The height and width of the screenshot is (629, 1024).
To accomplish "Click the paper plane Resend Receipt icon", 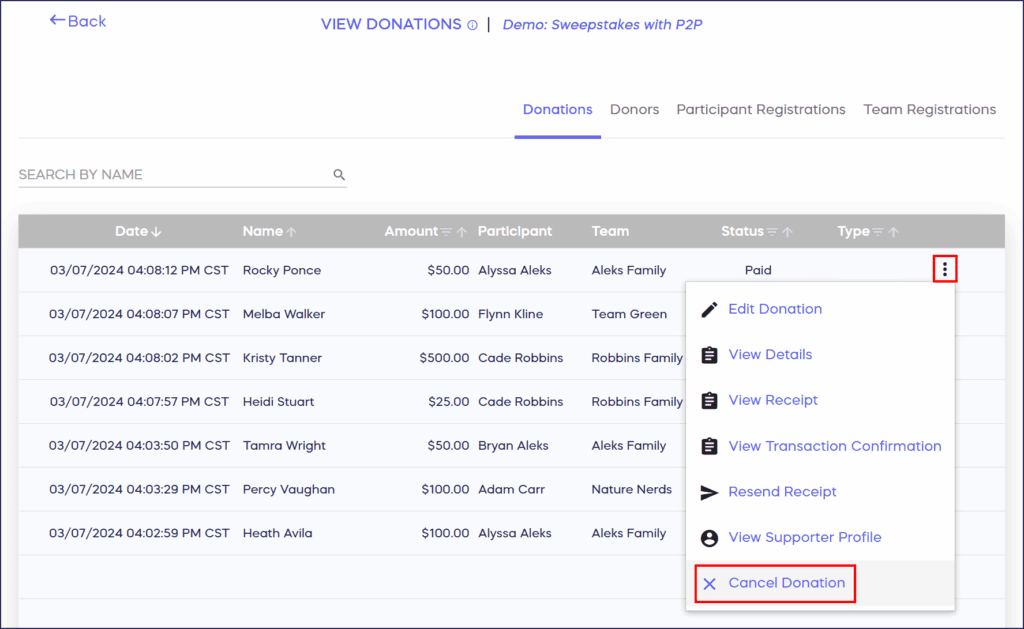I will 709,492.
